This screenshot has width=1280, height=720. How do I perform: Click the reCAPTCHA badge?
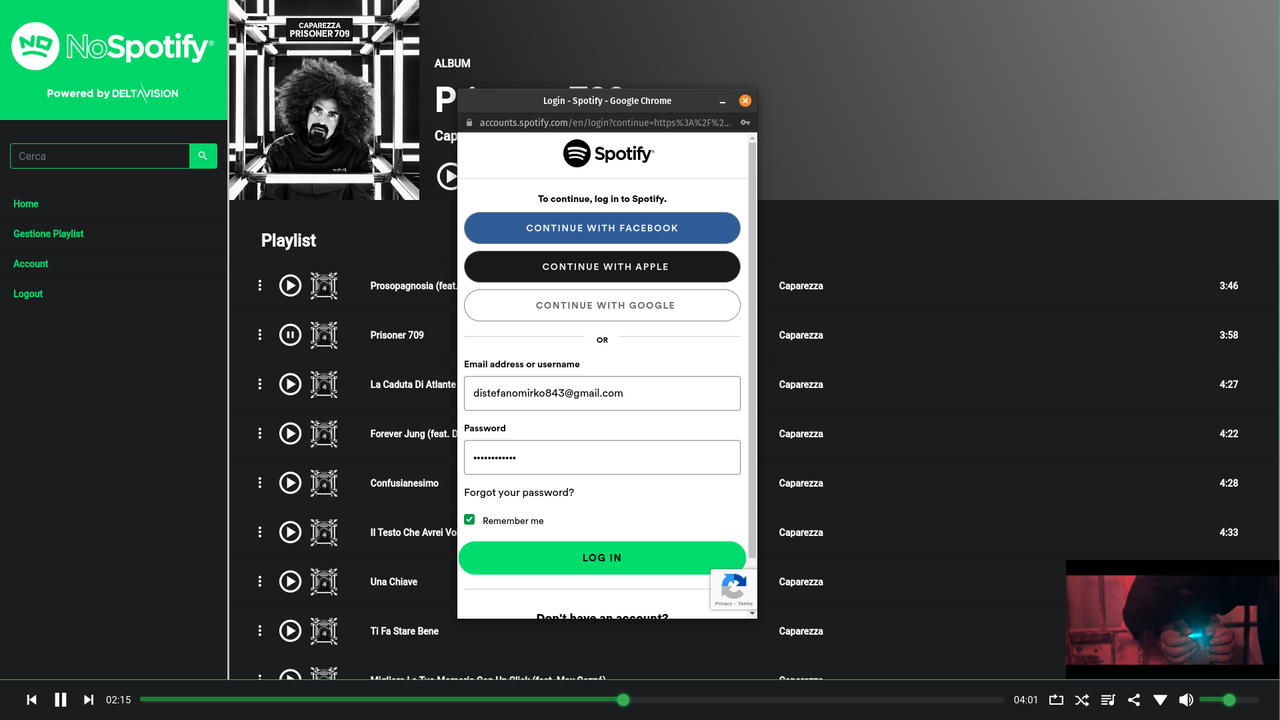click(733, 589)
